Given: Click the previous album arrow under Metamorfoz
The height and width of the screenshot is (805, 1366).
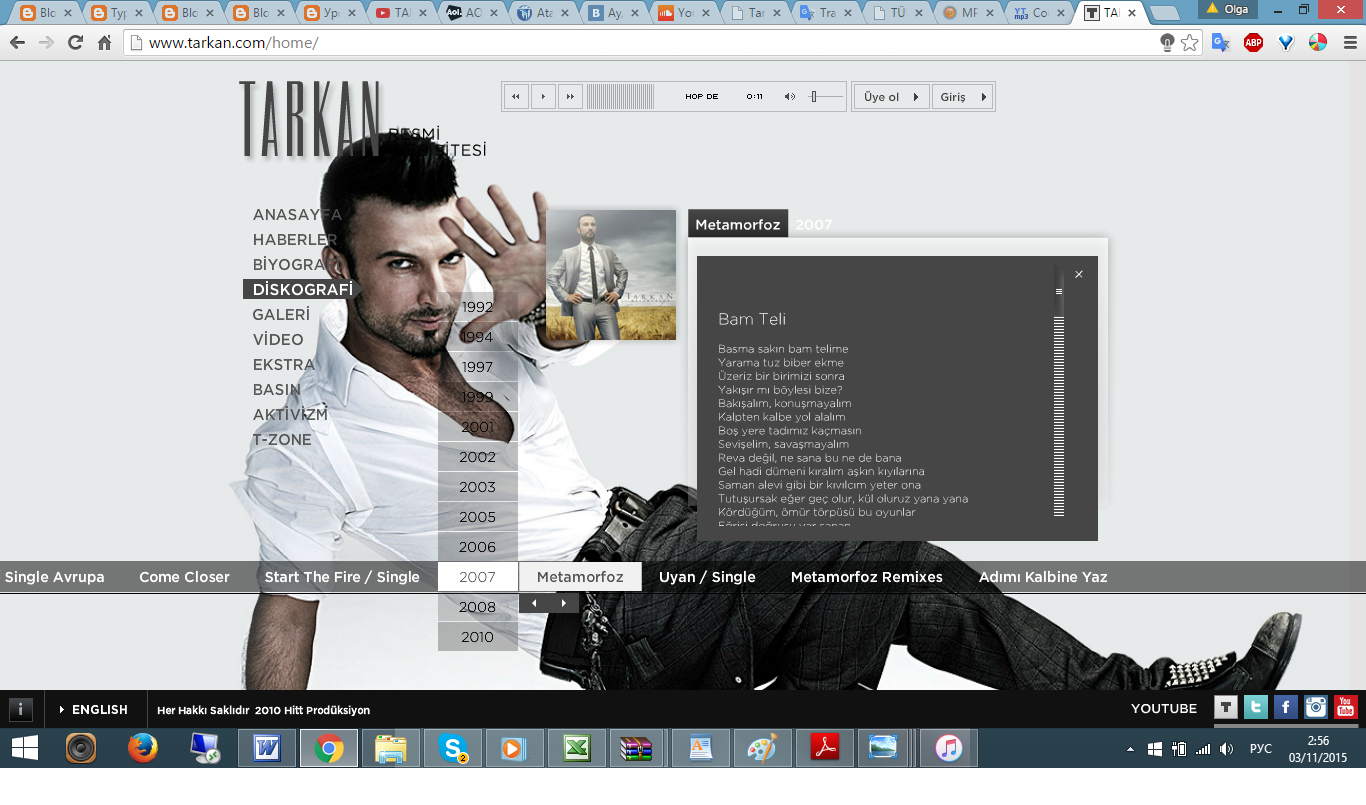Looking at the screenshot, I should [534, 603].
